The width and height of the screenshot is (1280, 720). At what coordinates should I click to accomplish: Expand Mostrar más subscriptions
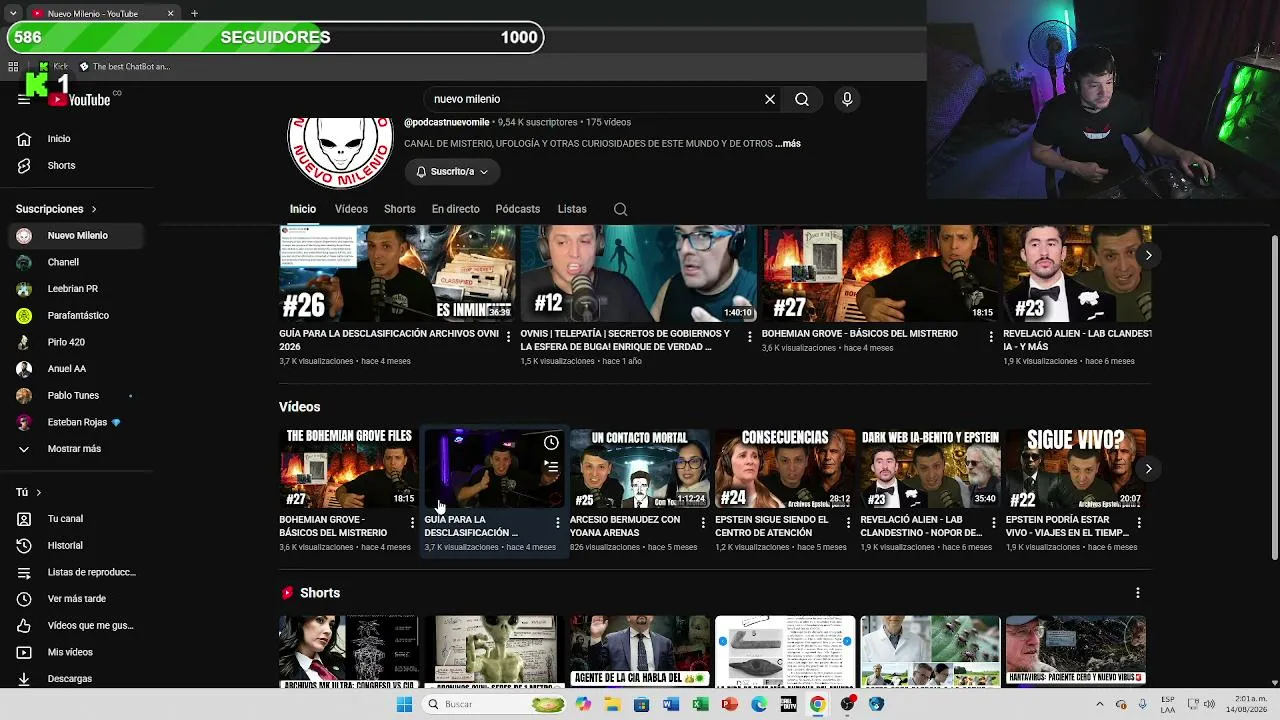point(76,449)
